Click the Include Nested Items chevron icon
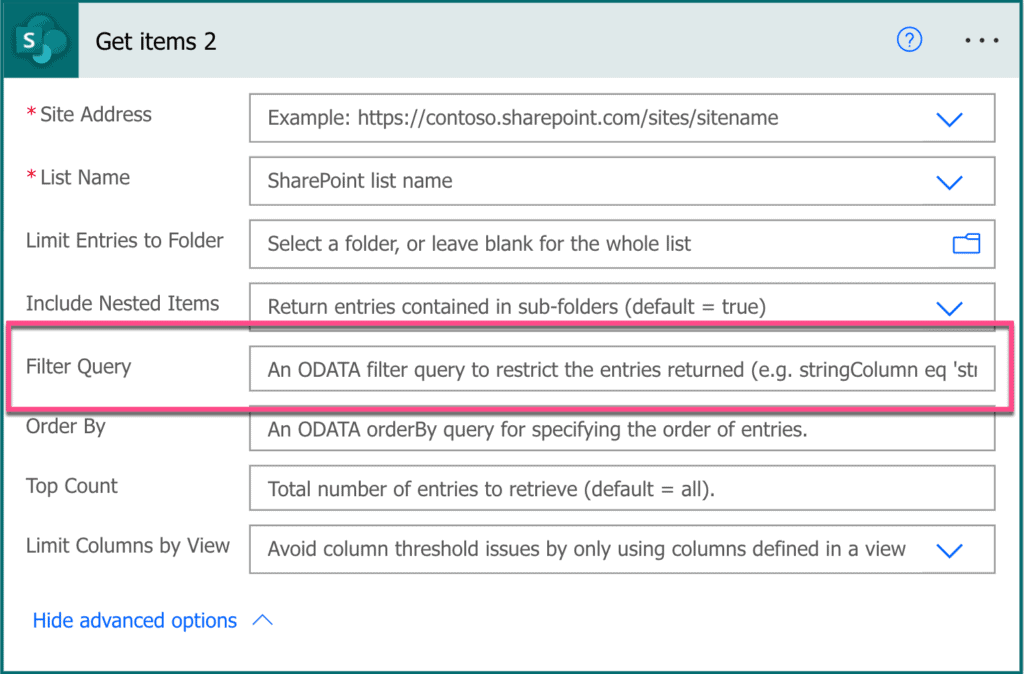Viewport: 1024px width, 674px height. pyautogui.click(x=949, y=306)
